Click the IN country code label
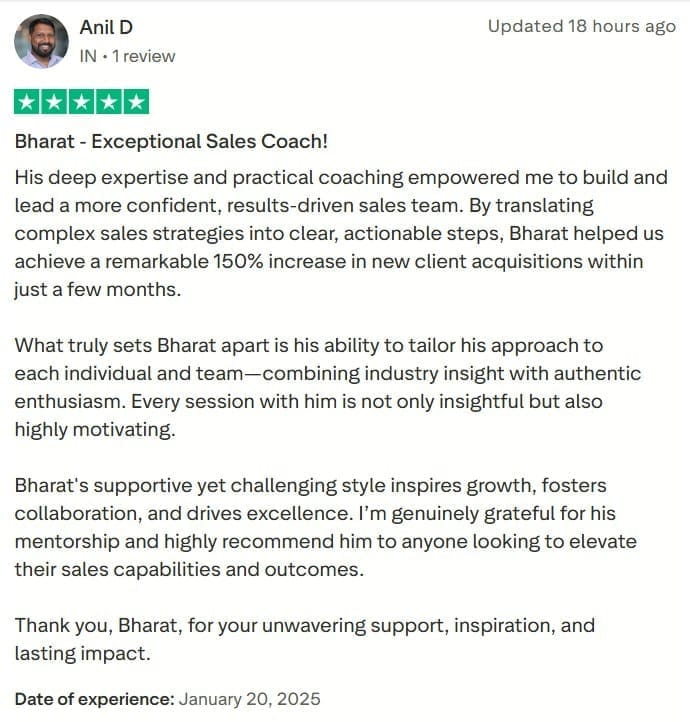This screenshot has height=722, width=690. click(88, 56)
